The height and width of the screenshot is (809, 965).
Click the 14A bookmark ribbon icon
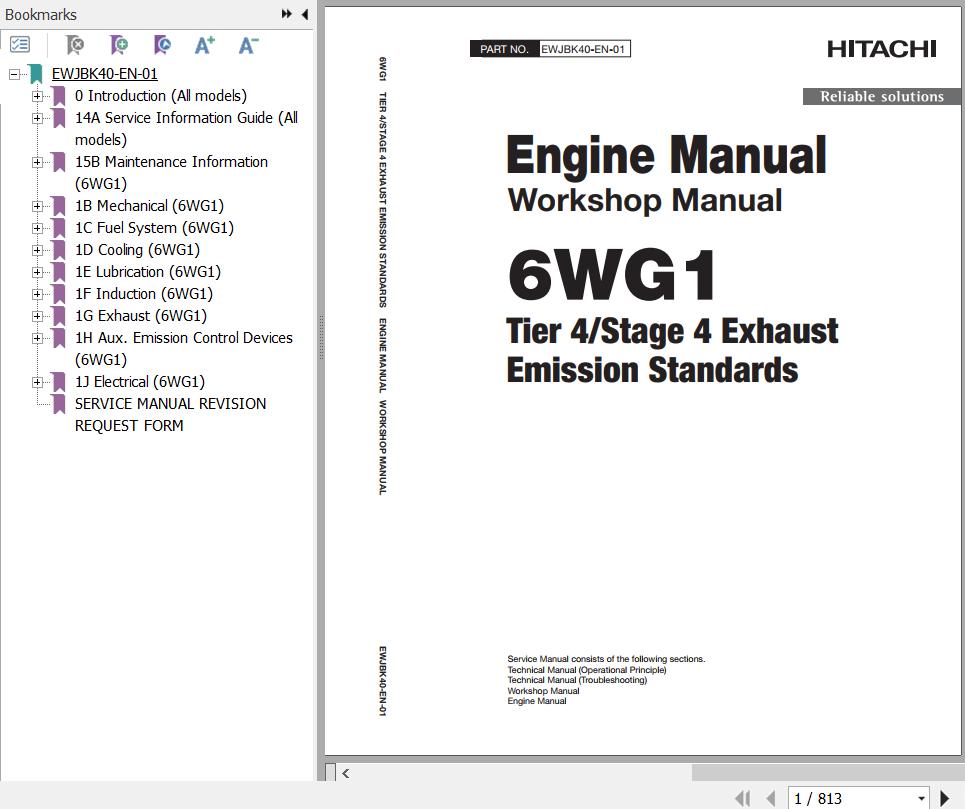coord(59,118)
